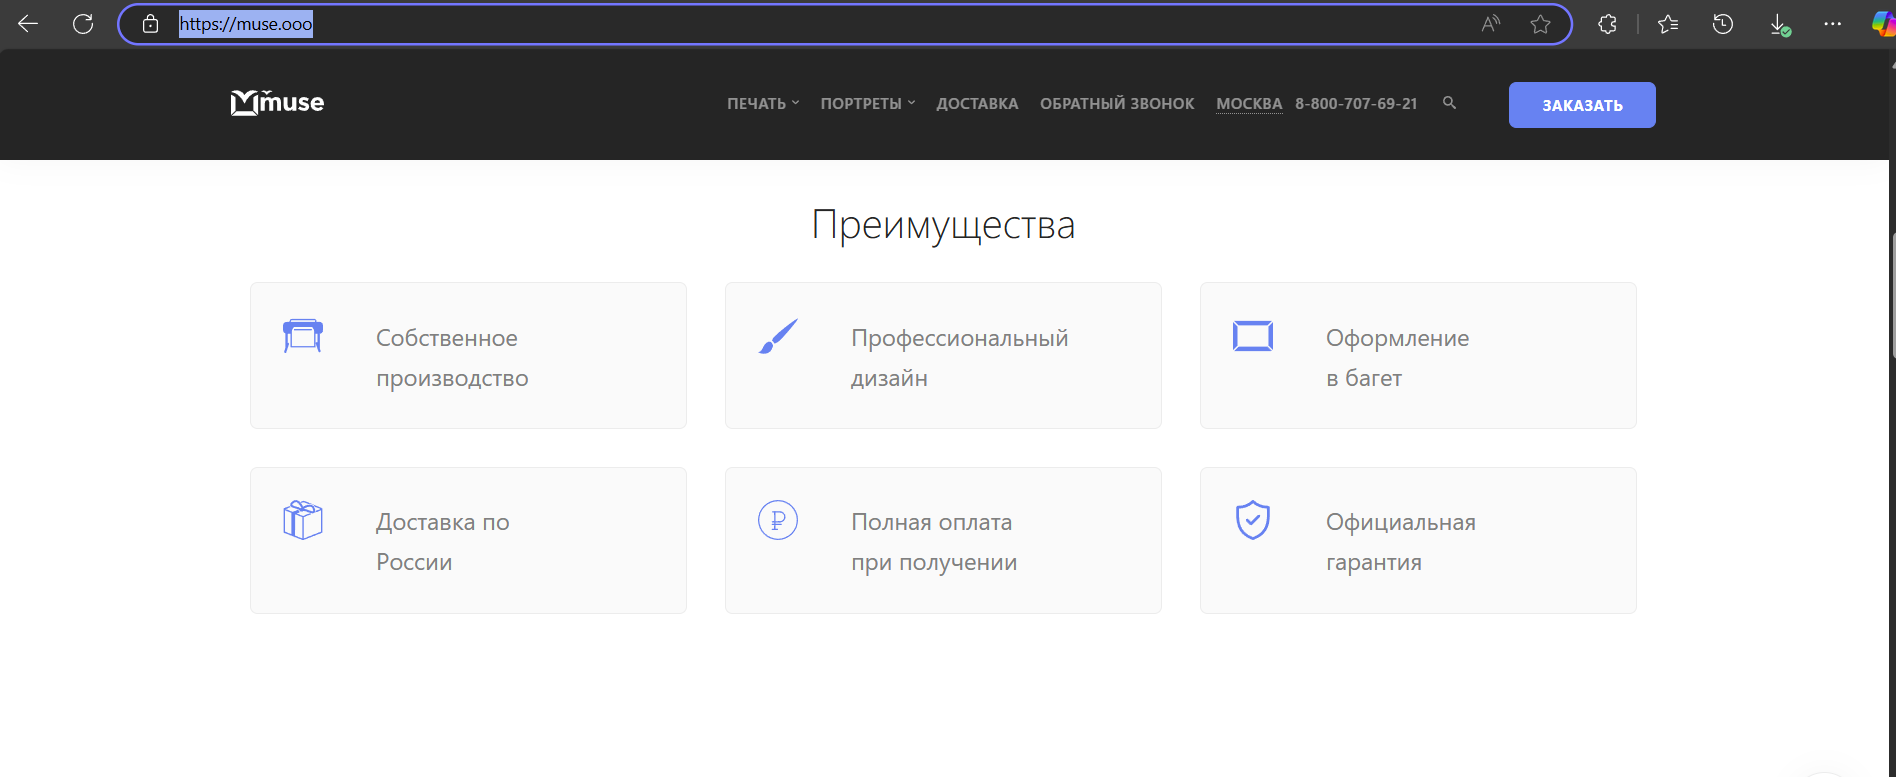Open browser History icon
The height and width of the screenshot is (777, 1896).
(x=1723, y=24)
